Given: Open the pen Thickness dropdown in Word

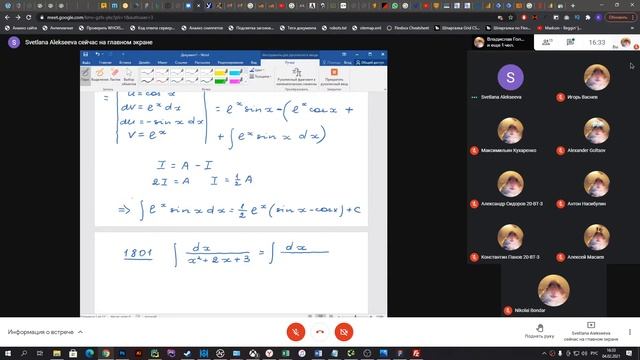Looking at the screenshot, I should click(x=260, y=76).
